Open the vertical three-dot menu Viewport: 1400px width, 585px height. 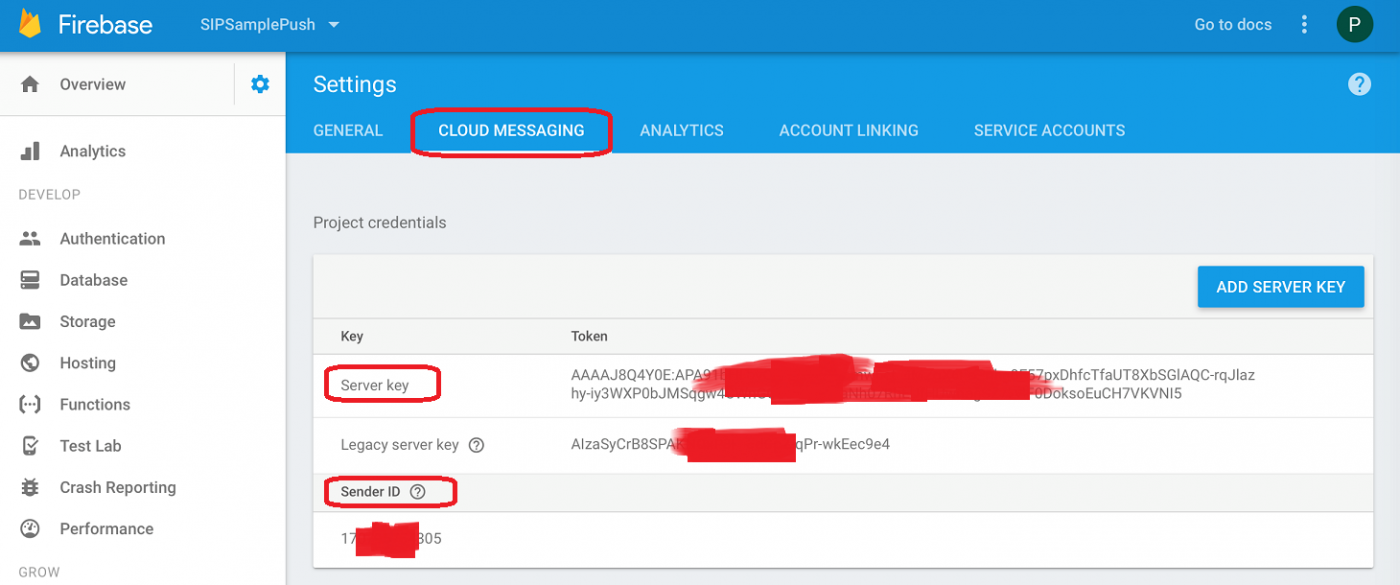click(x=1304, y=24)
